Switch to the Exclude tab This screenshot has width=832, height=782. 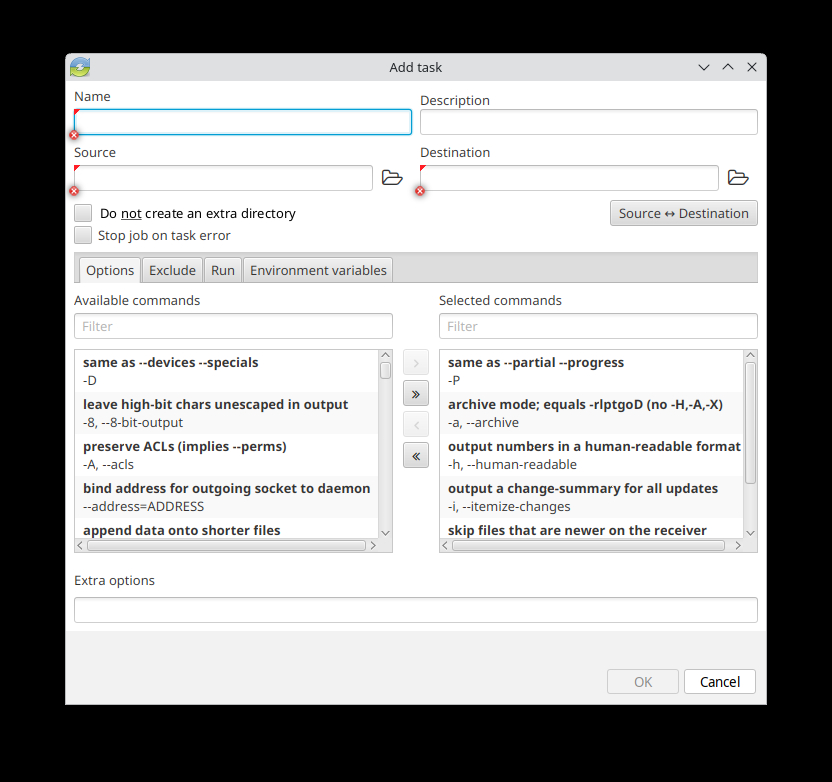click(172, 270)
